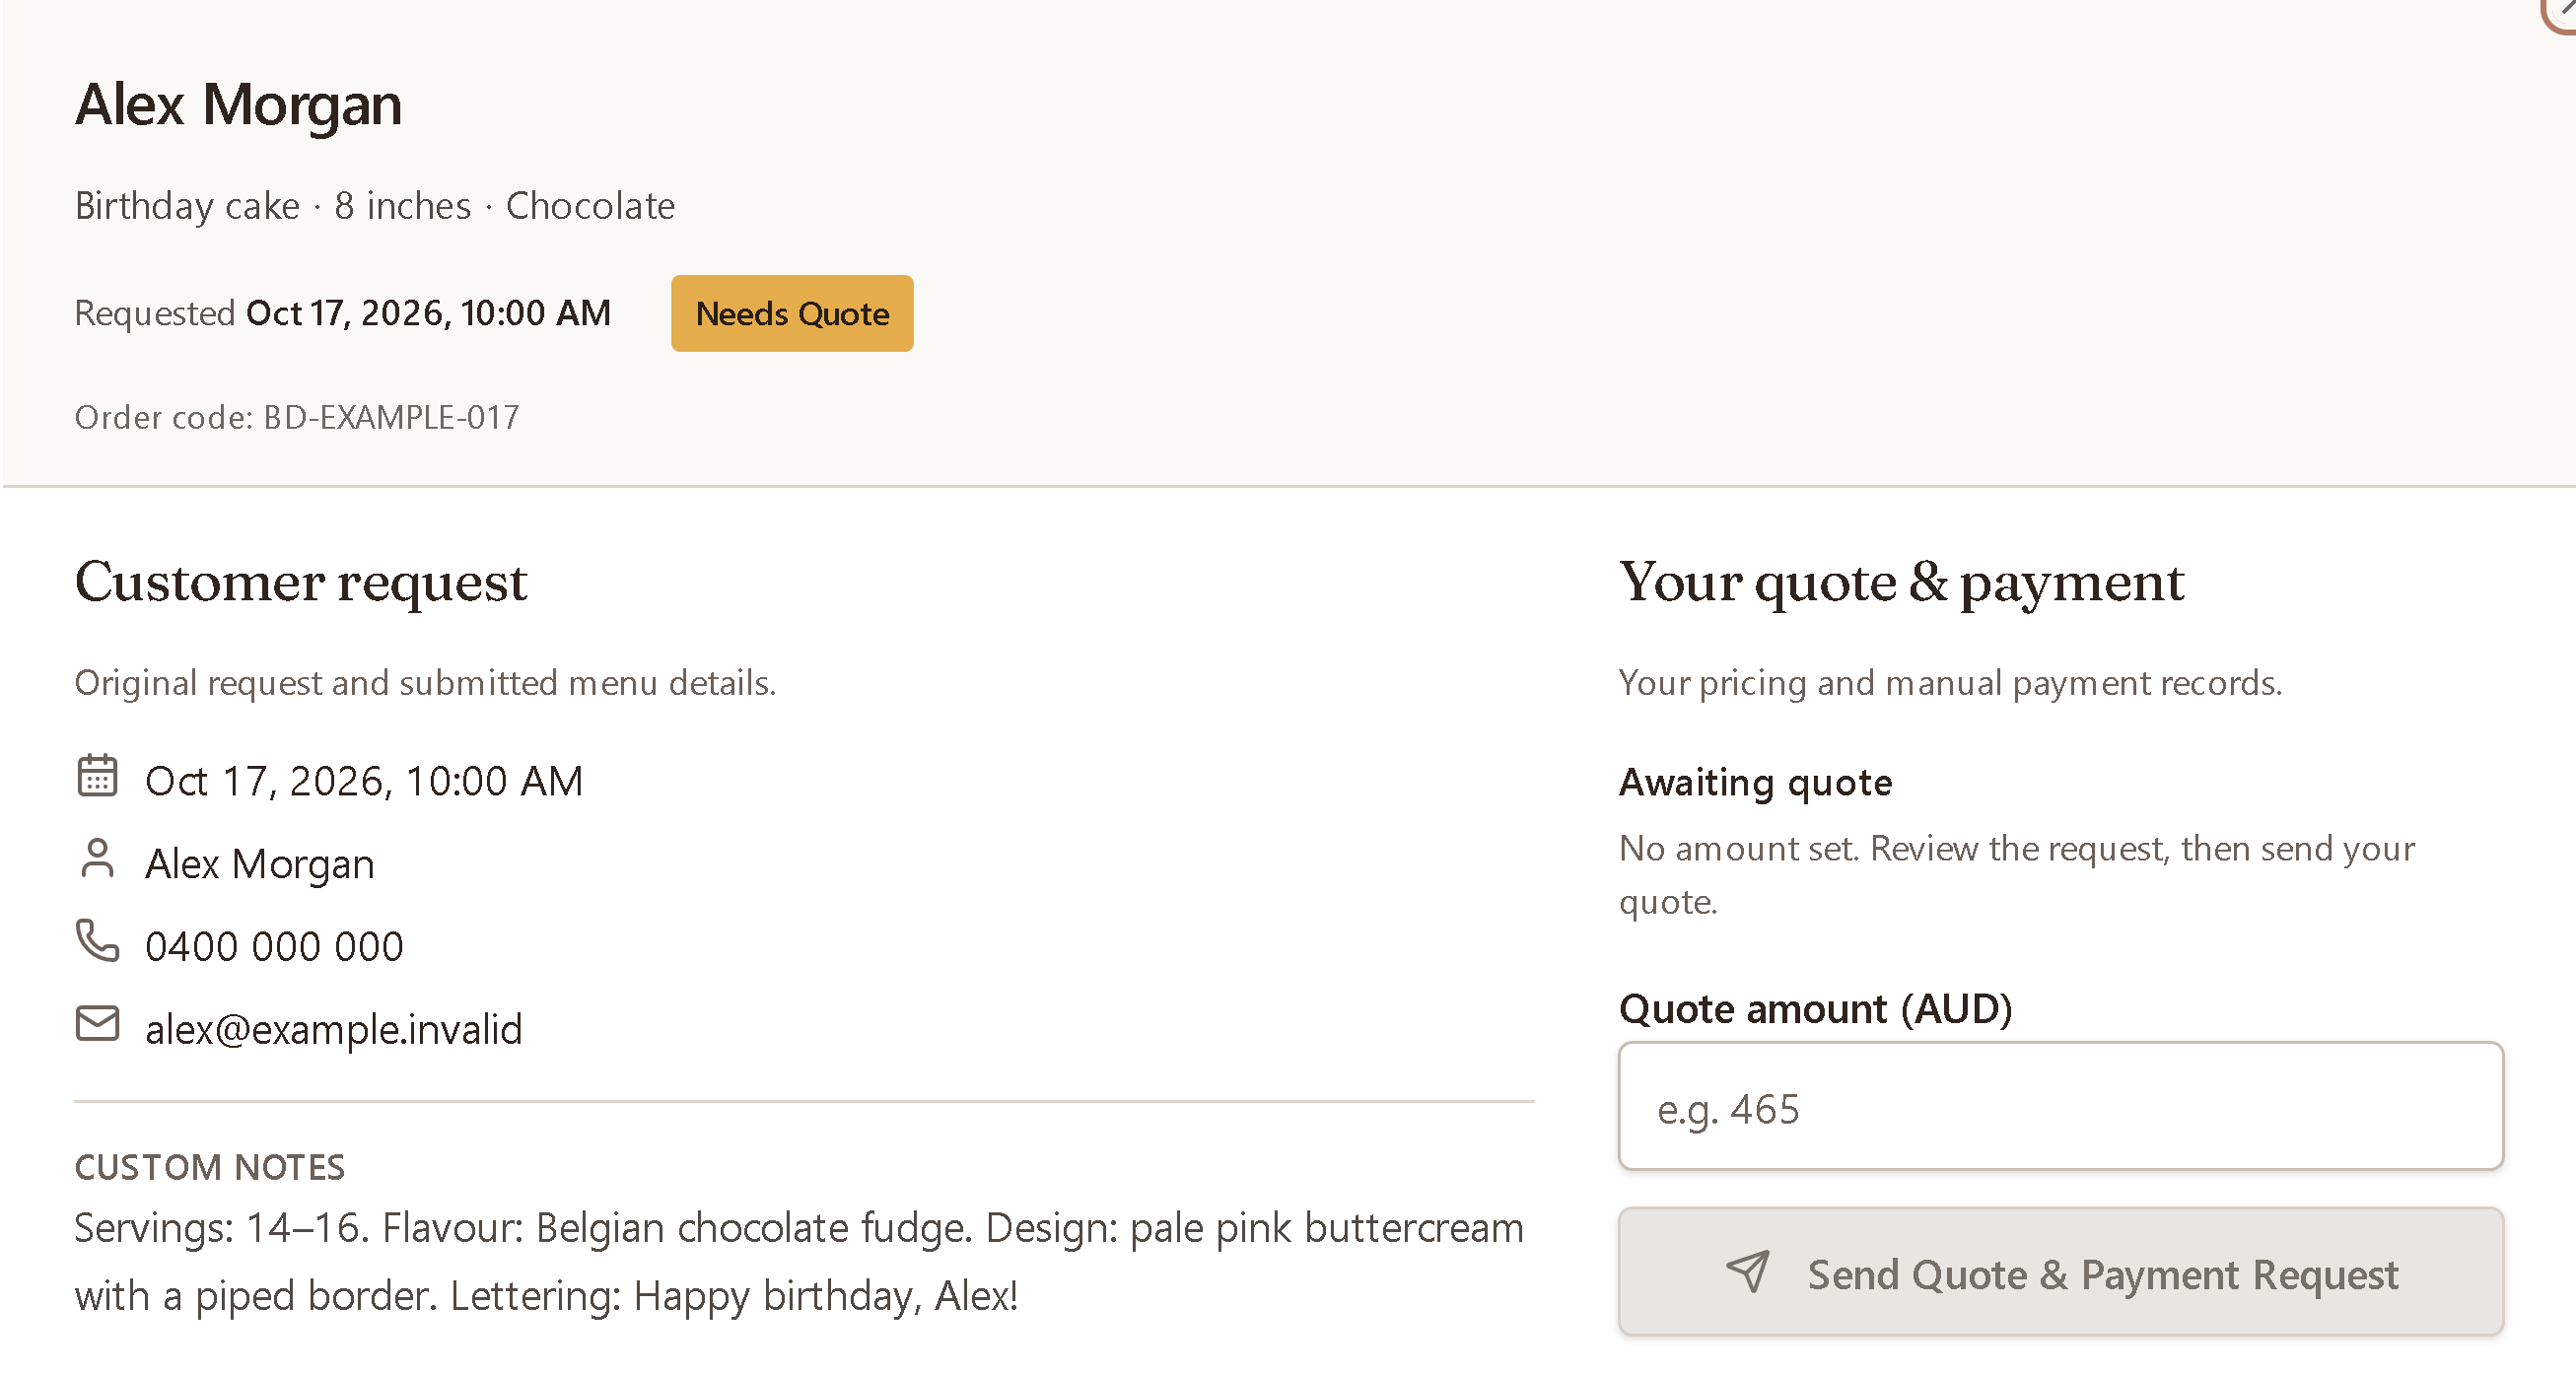The image size is (2576, 1375).
Task: Click the envelope icon beside the email address
Action: pos(97,1024)
